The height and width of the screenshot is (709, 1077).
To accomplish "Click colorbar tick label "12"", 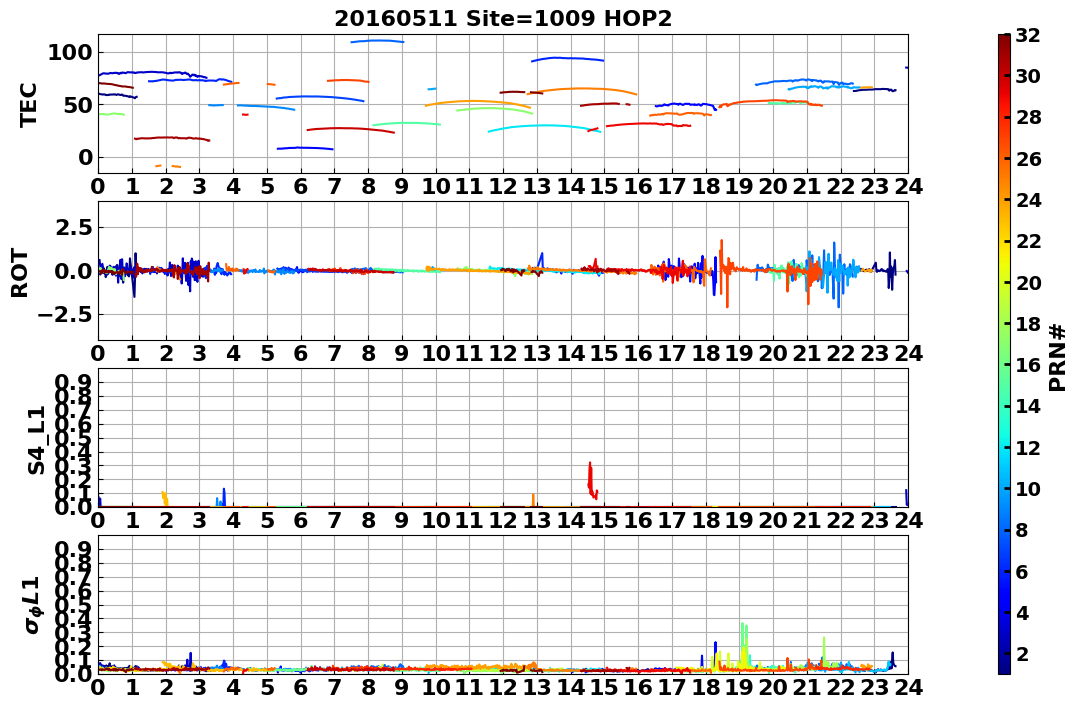I will point(1028,447).
